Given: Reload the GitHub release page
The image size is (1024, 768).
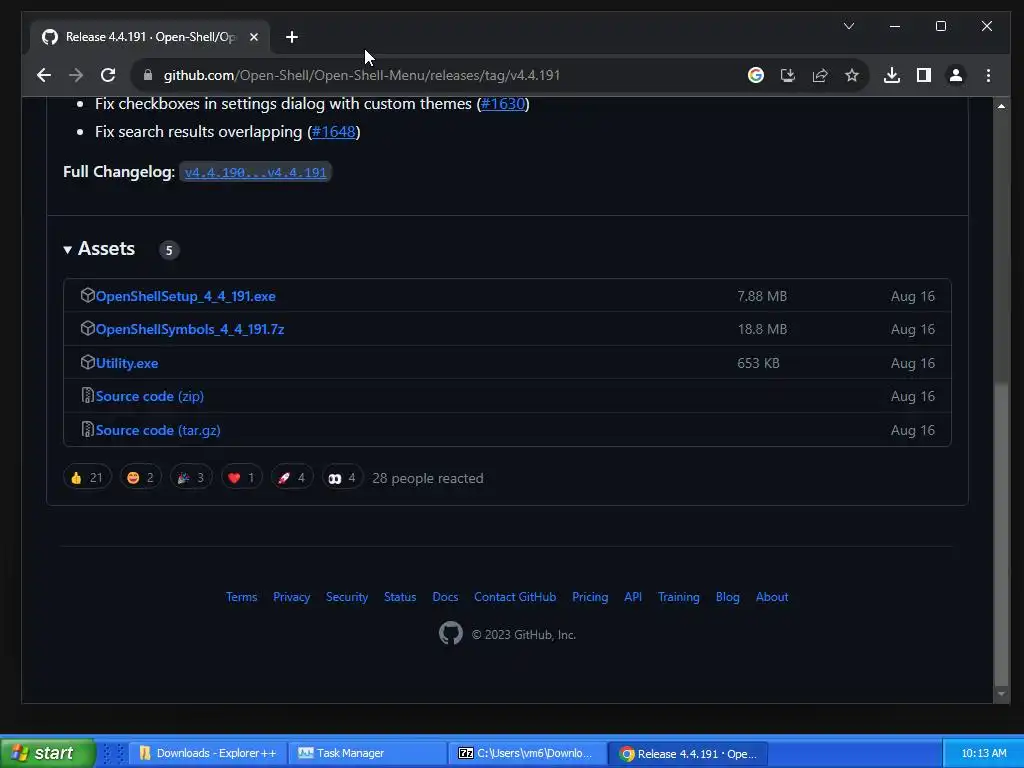Looking at the screenshot, I should [x=108, y=75].
